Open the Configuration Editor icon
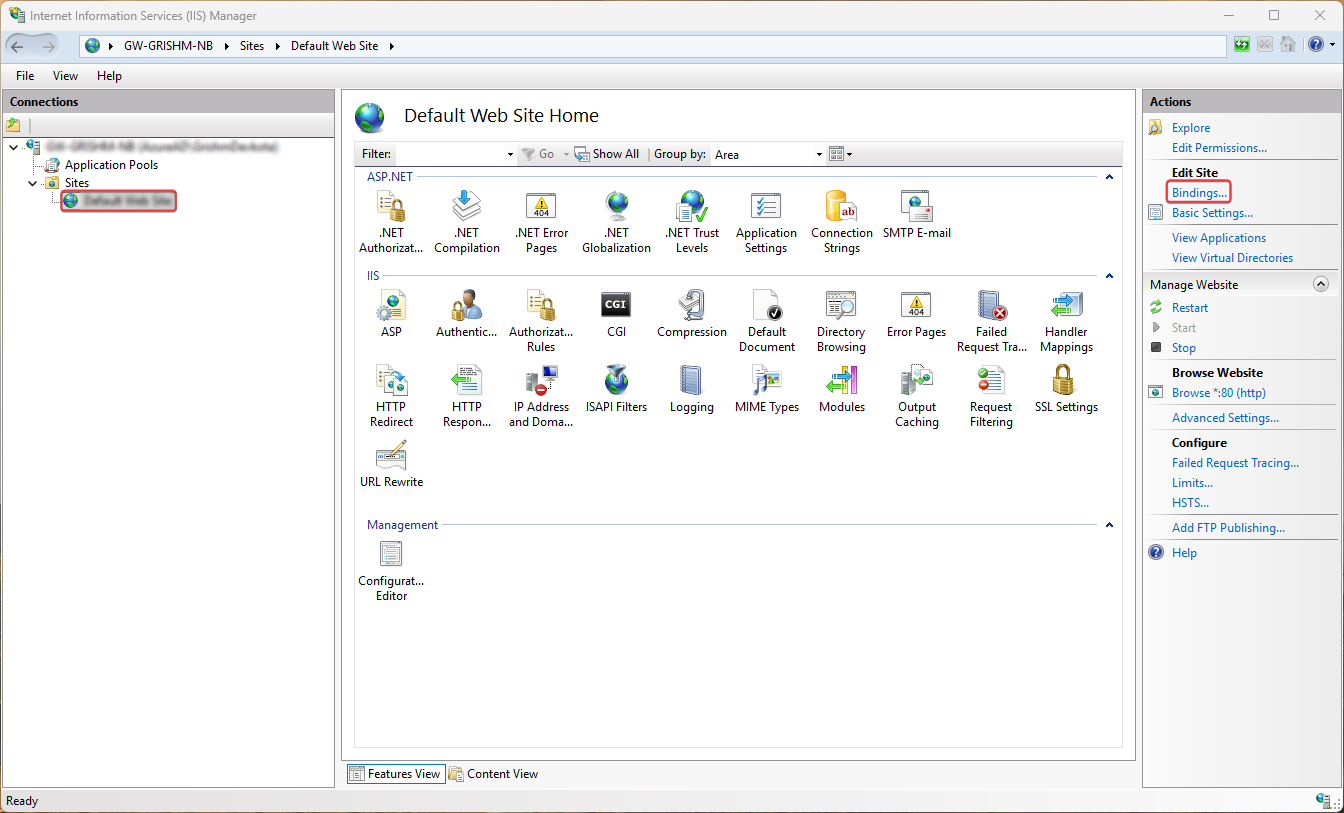 [x=391, y=570]
